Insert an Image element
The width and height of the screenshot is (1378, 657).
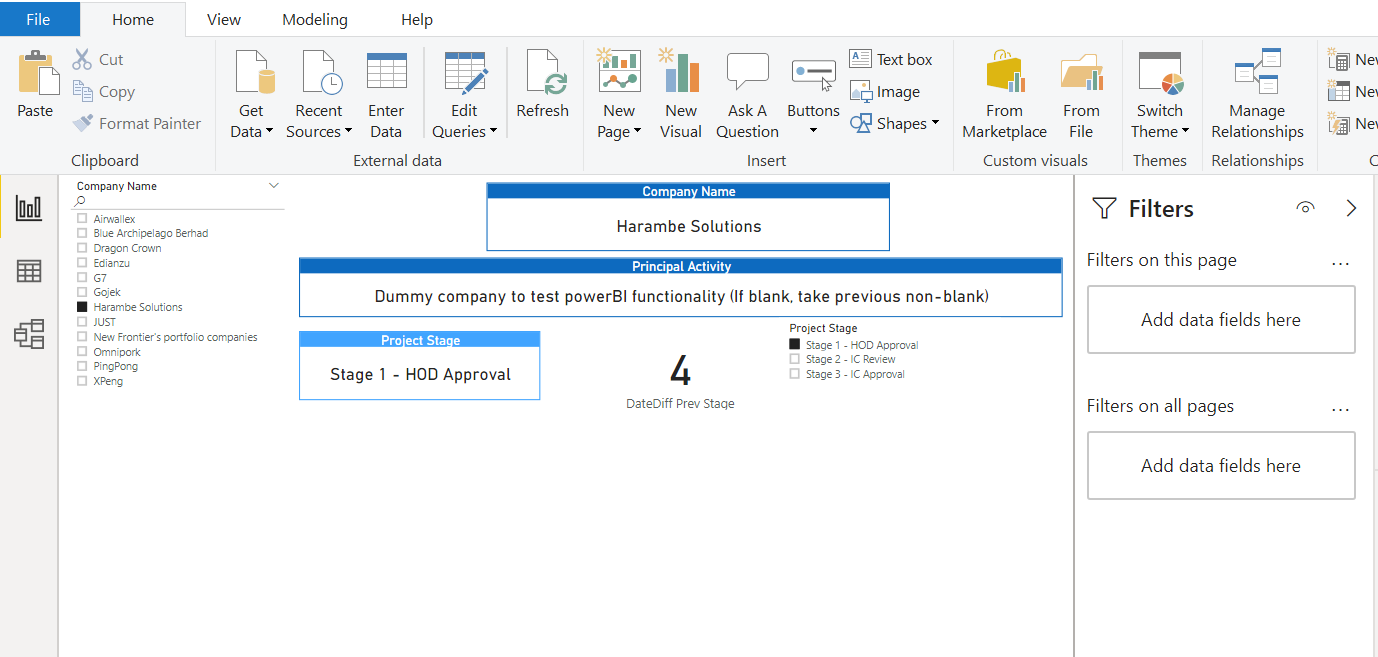coord(885,92)
